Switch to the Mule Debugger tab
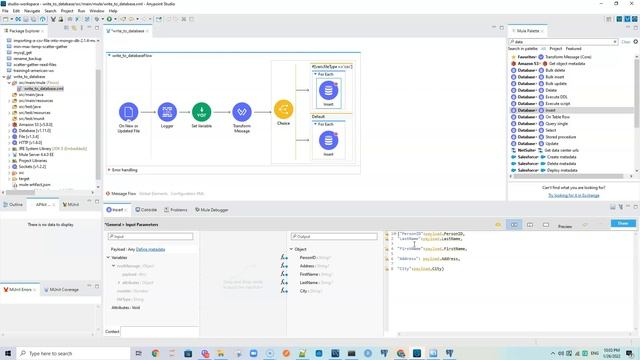This screenshot has height=360, width=640. [x=211, y=210]
